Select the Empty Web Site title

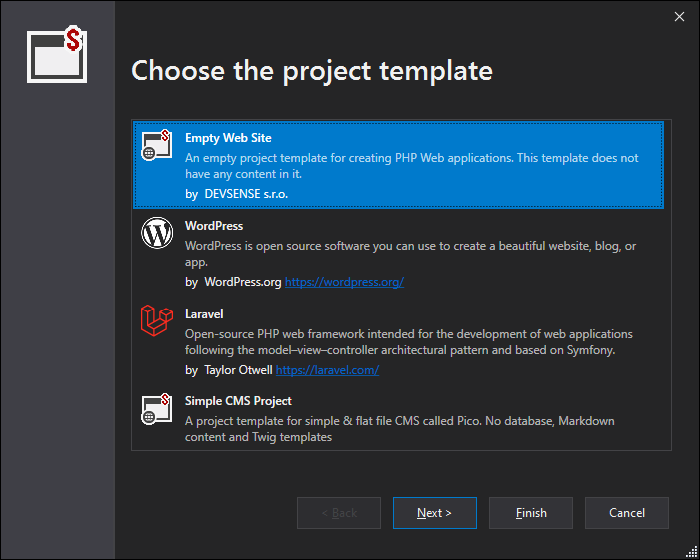pyautogui.click(x=228, y=138)
